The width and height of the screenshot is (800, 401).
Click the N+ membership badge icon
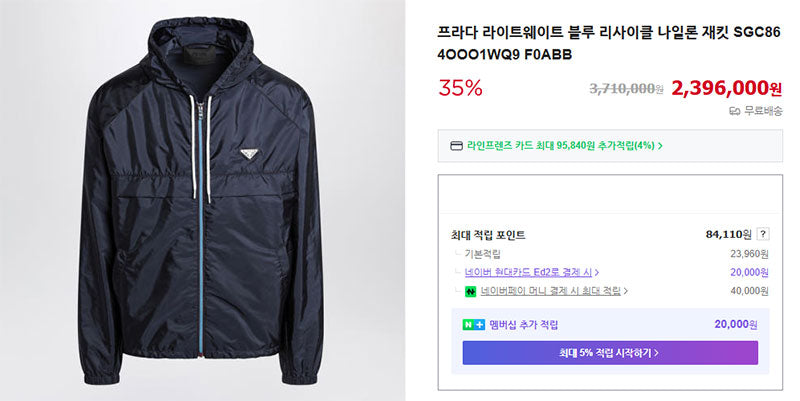(473, 324)
